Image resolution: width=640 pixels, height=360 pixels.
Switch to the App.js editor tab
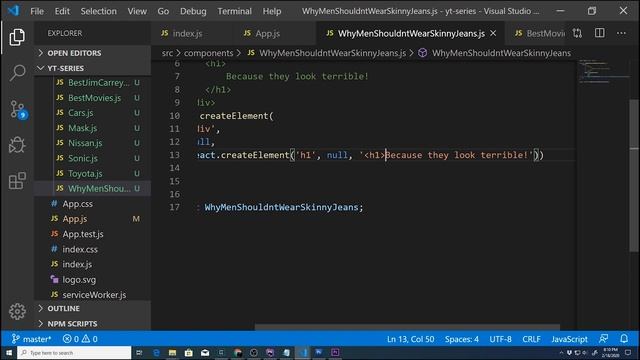(267, 33)
